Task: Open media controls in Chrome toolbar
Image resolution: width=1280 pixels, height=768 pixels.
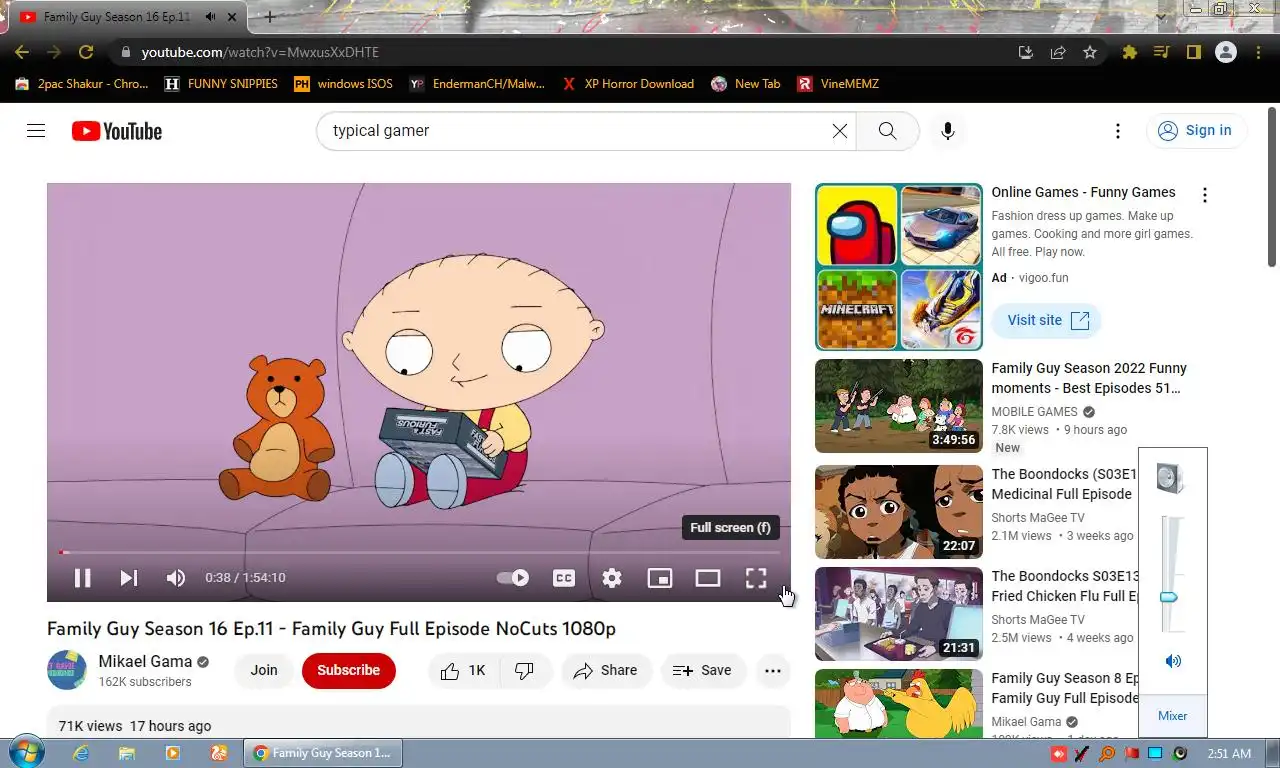Action: (1161, 52)
